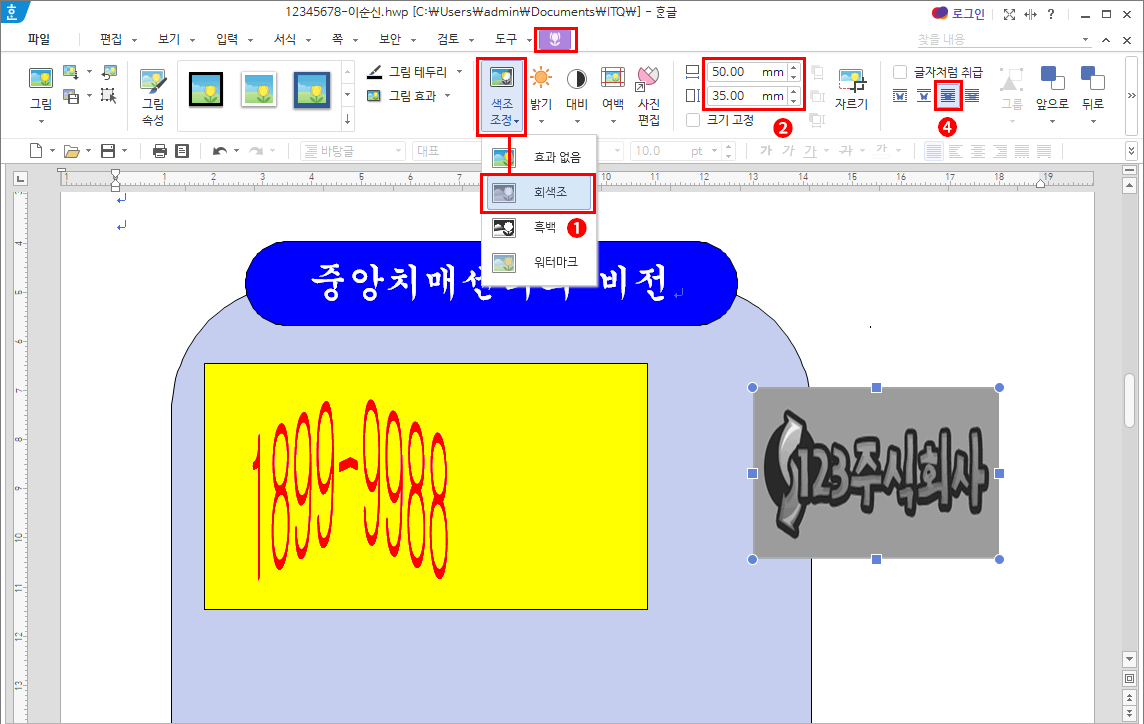Click the 앞으로 bring forward icon
Screen dimensions: 1144x724
(x=1052, y=78)
